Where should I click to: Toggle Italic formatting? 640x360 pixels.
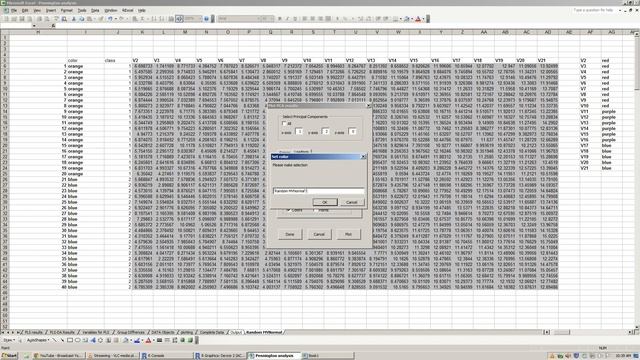pos(287,19)
